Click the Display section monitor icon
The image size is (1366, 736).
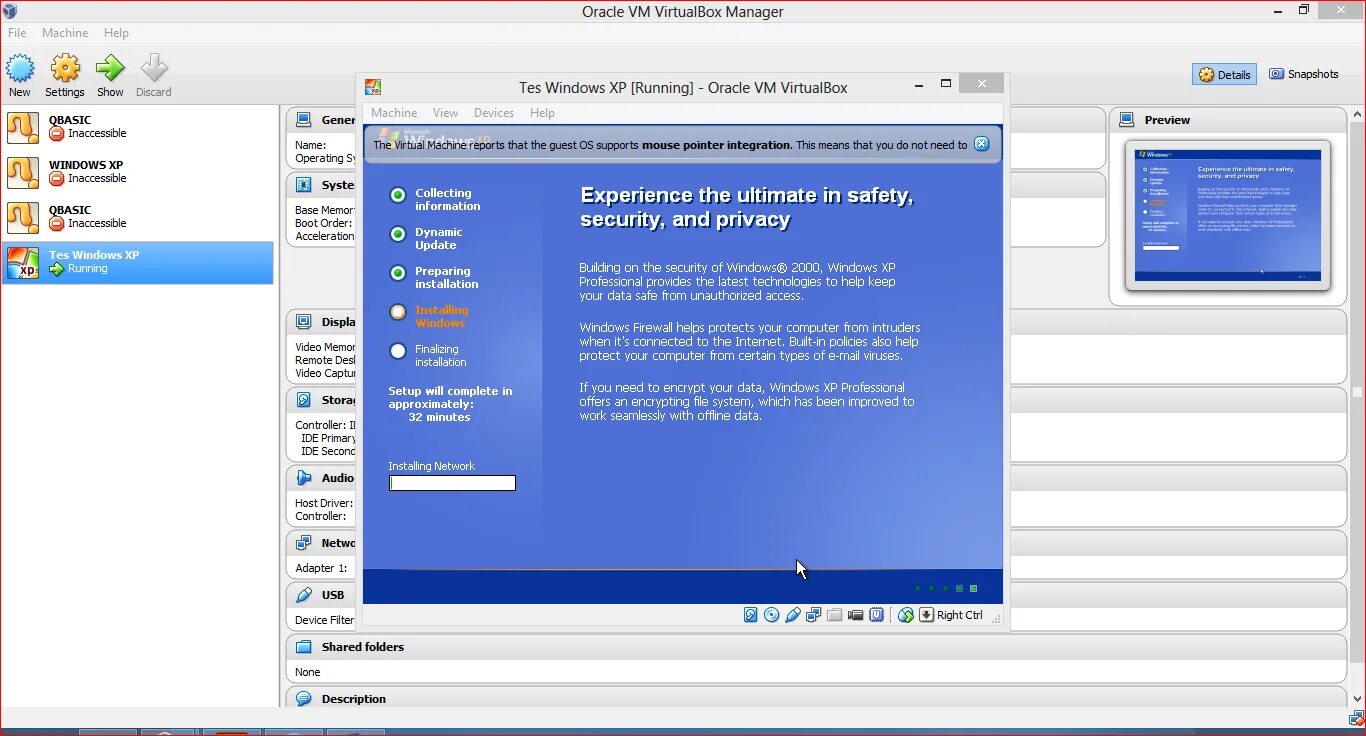coord(303,322)
